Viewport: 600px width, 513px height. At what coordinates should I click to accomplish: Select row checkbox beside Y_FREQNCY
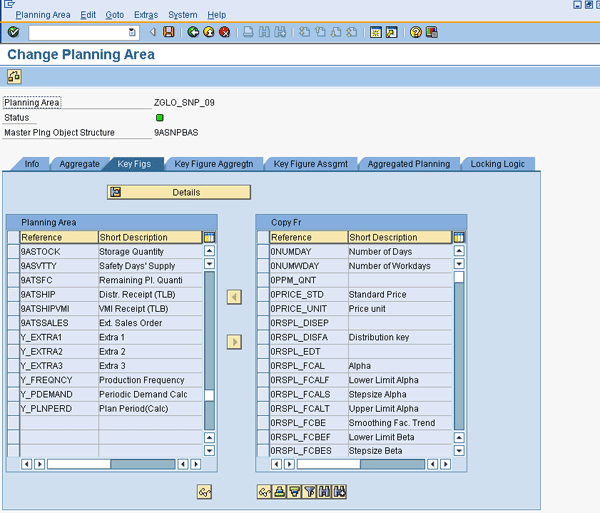[13, 380]
